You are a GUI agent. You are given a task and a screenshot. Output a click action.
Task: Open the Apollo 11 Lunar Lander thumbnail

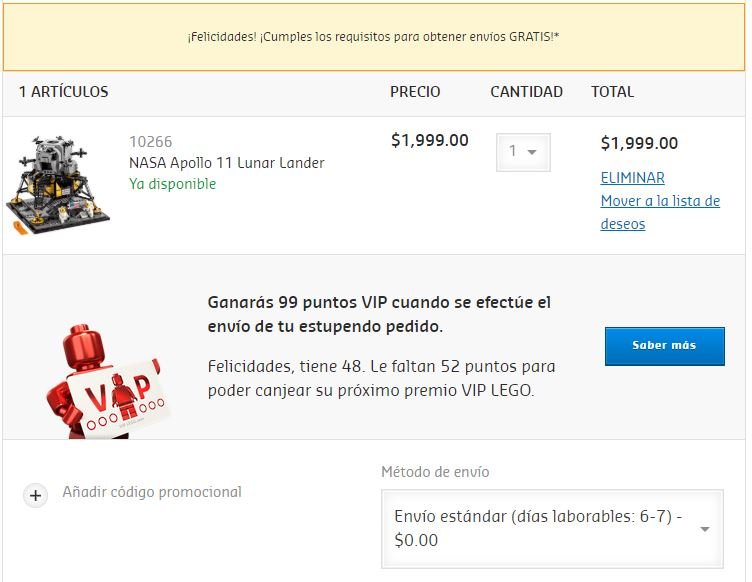tap(58, 185)
